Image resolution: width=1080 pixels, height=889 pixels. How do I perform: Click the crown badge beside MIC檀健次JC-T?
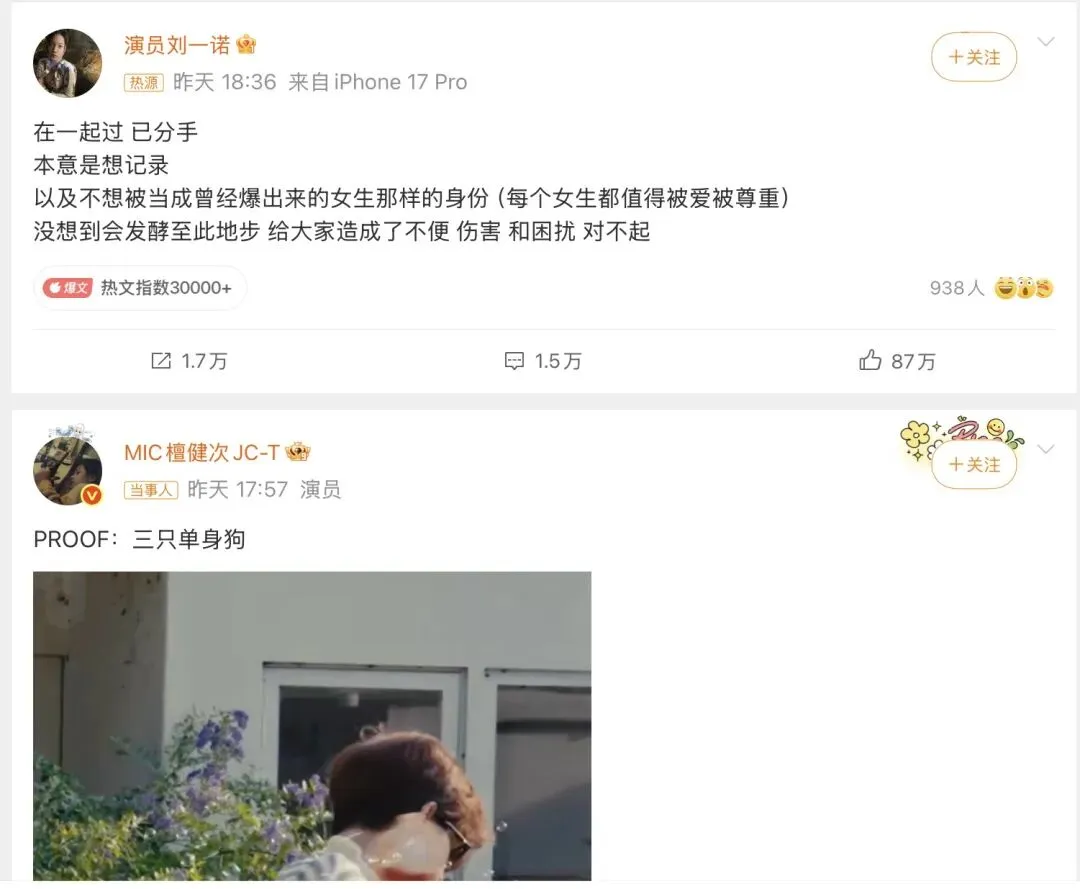coord(298,452)
